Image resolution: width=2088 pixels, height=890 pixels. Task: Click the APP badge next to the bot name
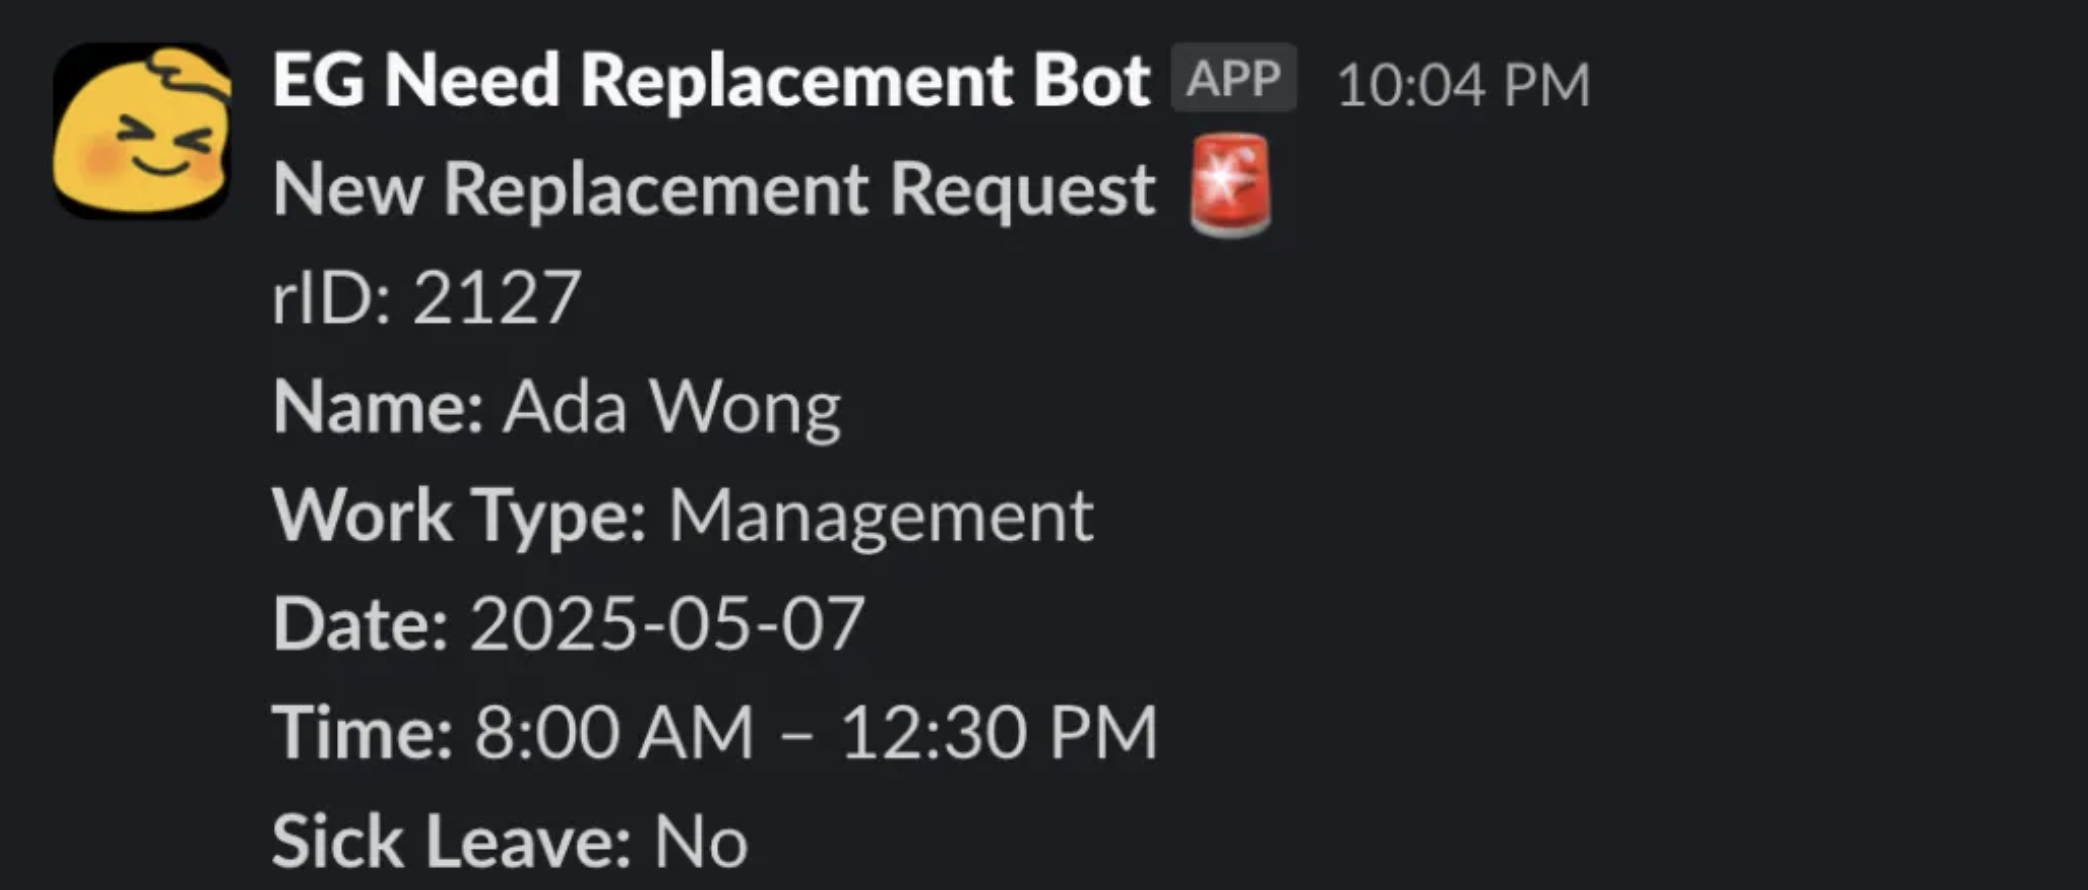pyautogui.click(x=1236, y=80)
